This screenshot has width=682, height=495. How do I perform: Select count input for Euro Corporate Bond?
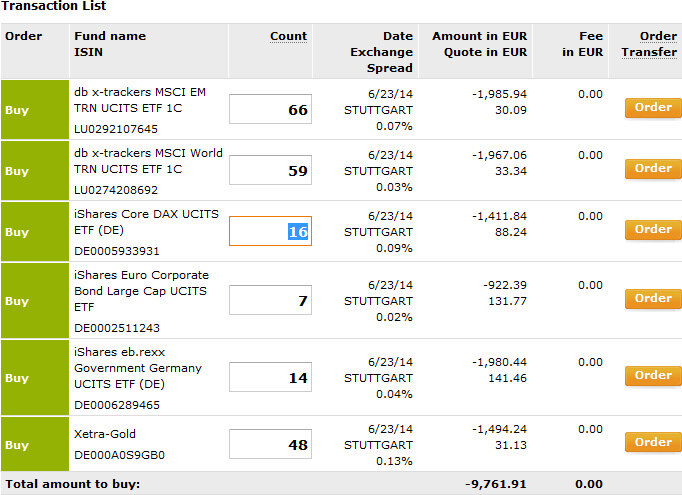[270, 300]
